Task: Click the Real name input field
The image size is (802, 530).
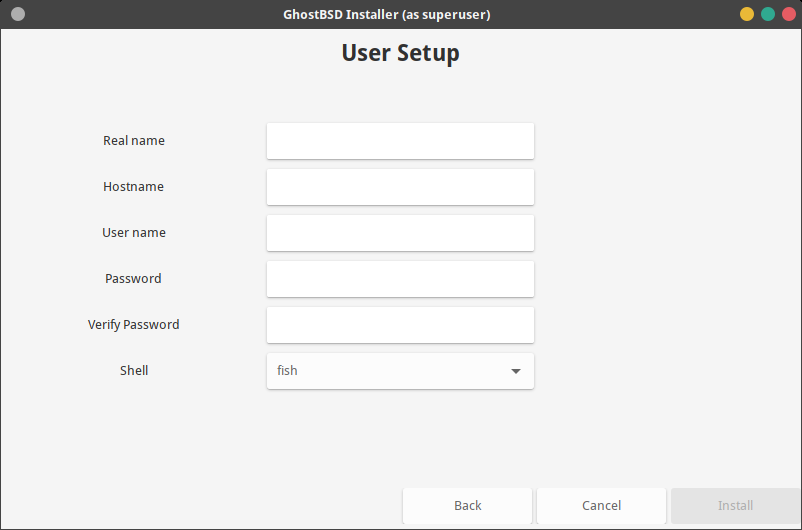Action: [400, 141]
